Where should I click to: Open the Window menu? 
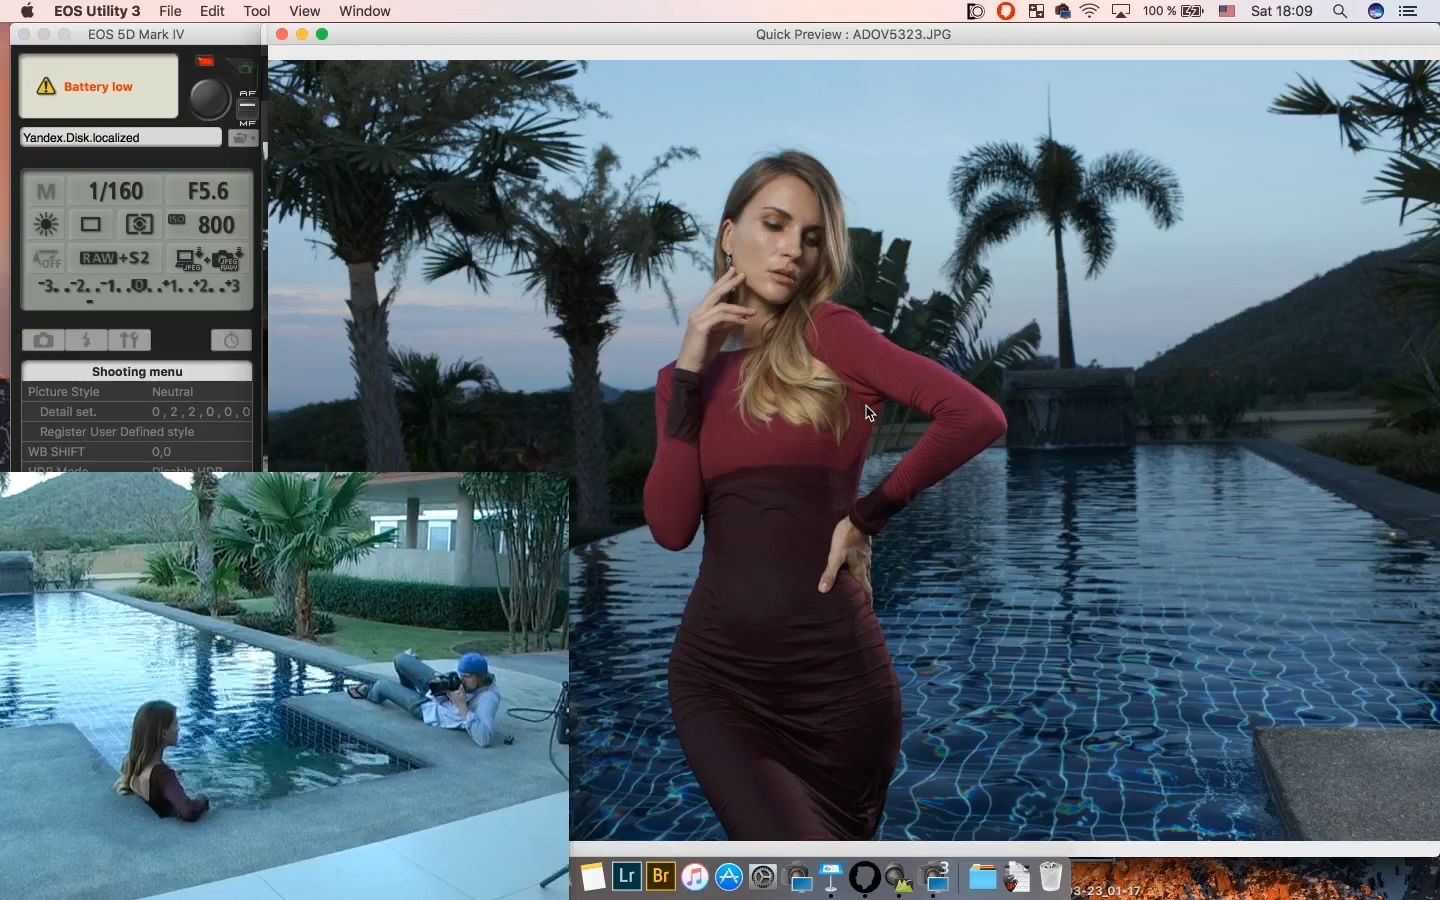click(x=365, y=11)
